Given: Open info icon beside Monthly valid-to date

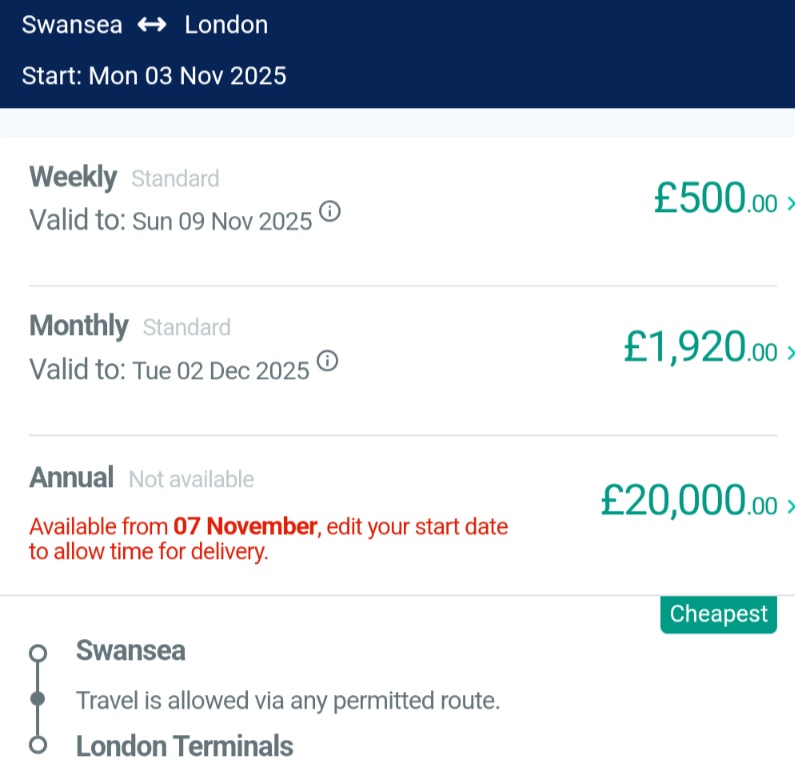Looking at the screenshot, I should click(327, 361).
